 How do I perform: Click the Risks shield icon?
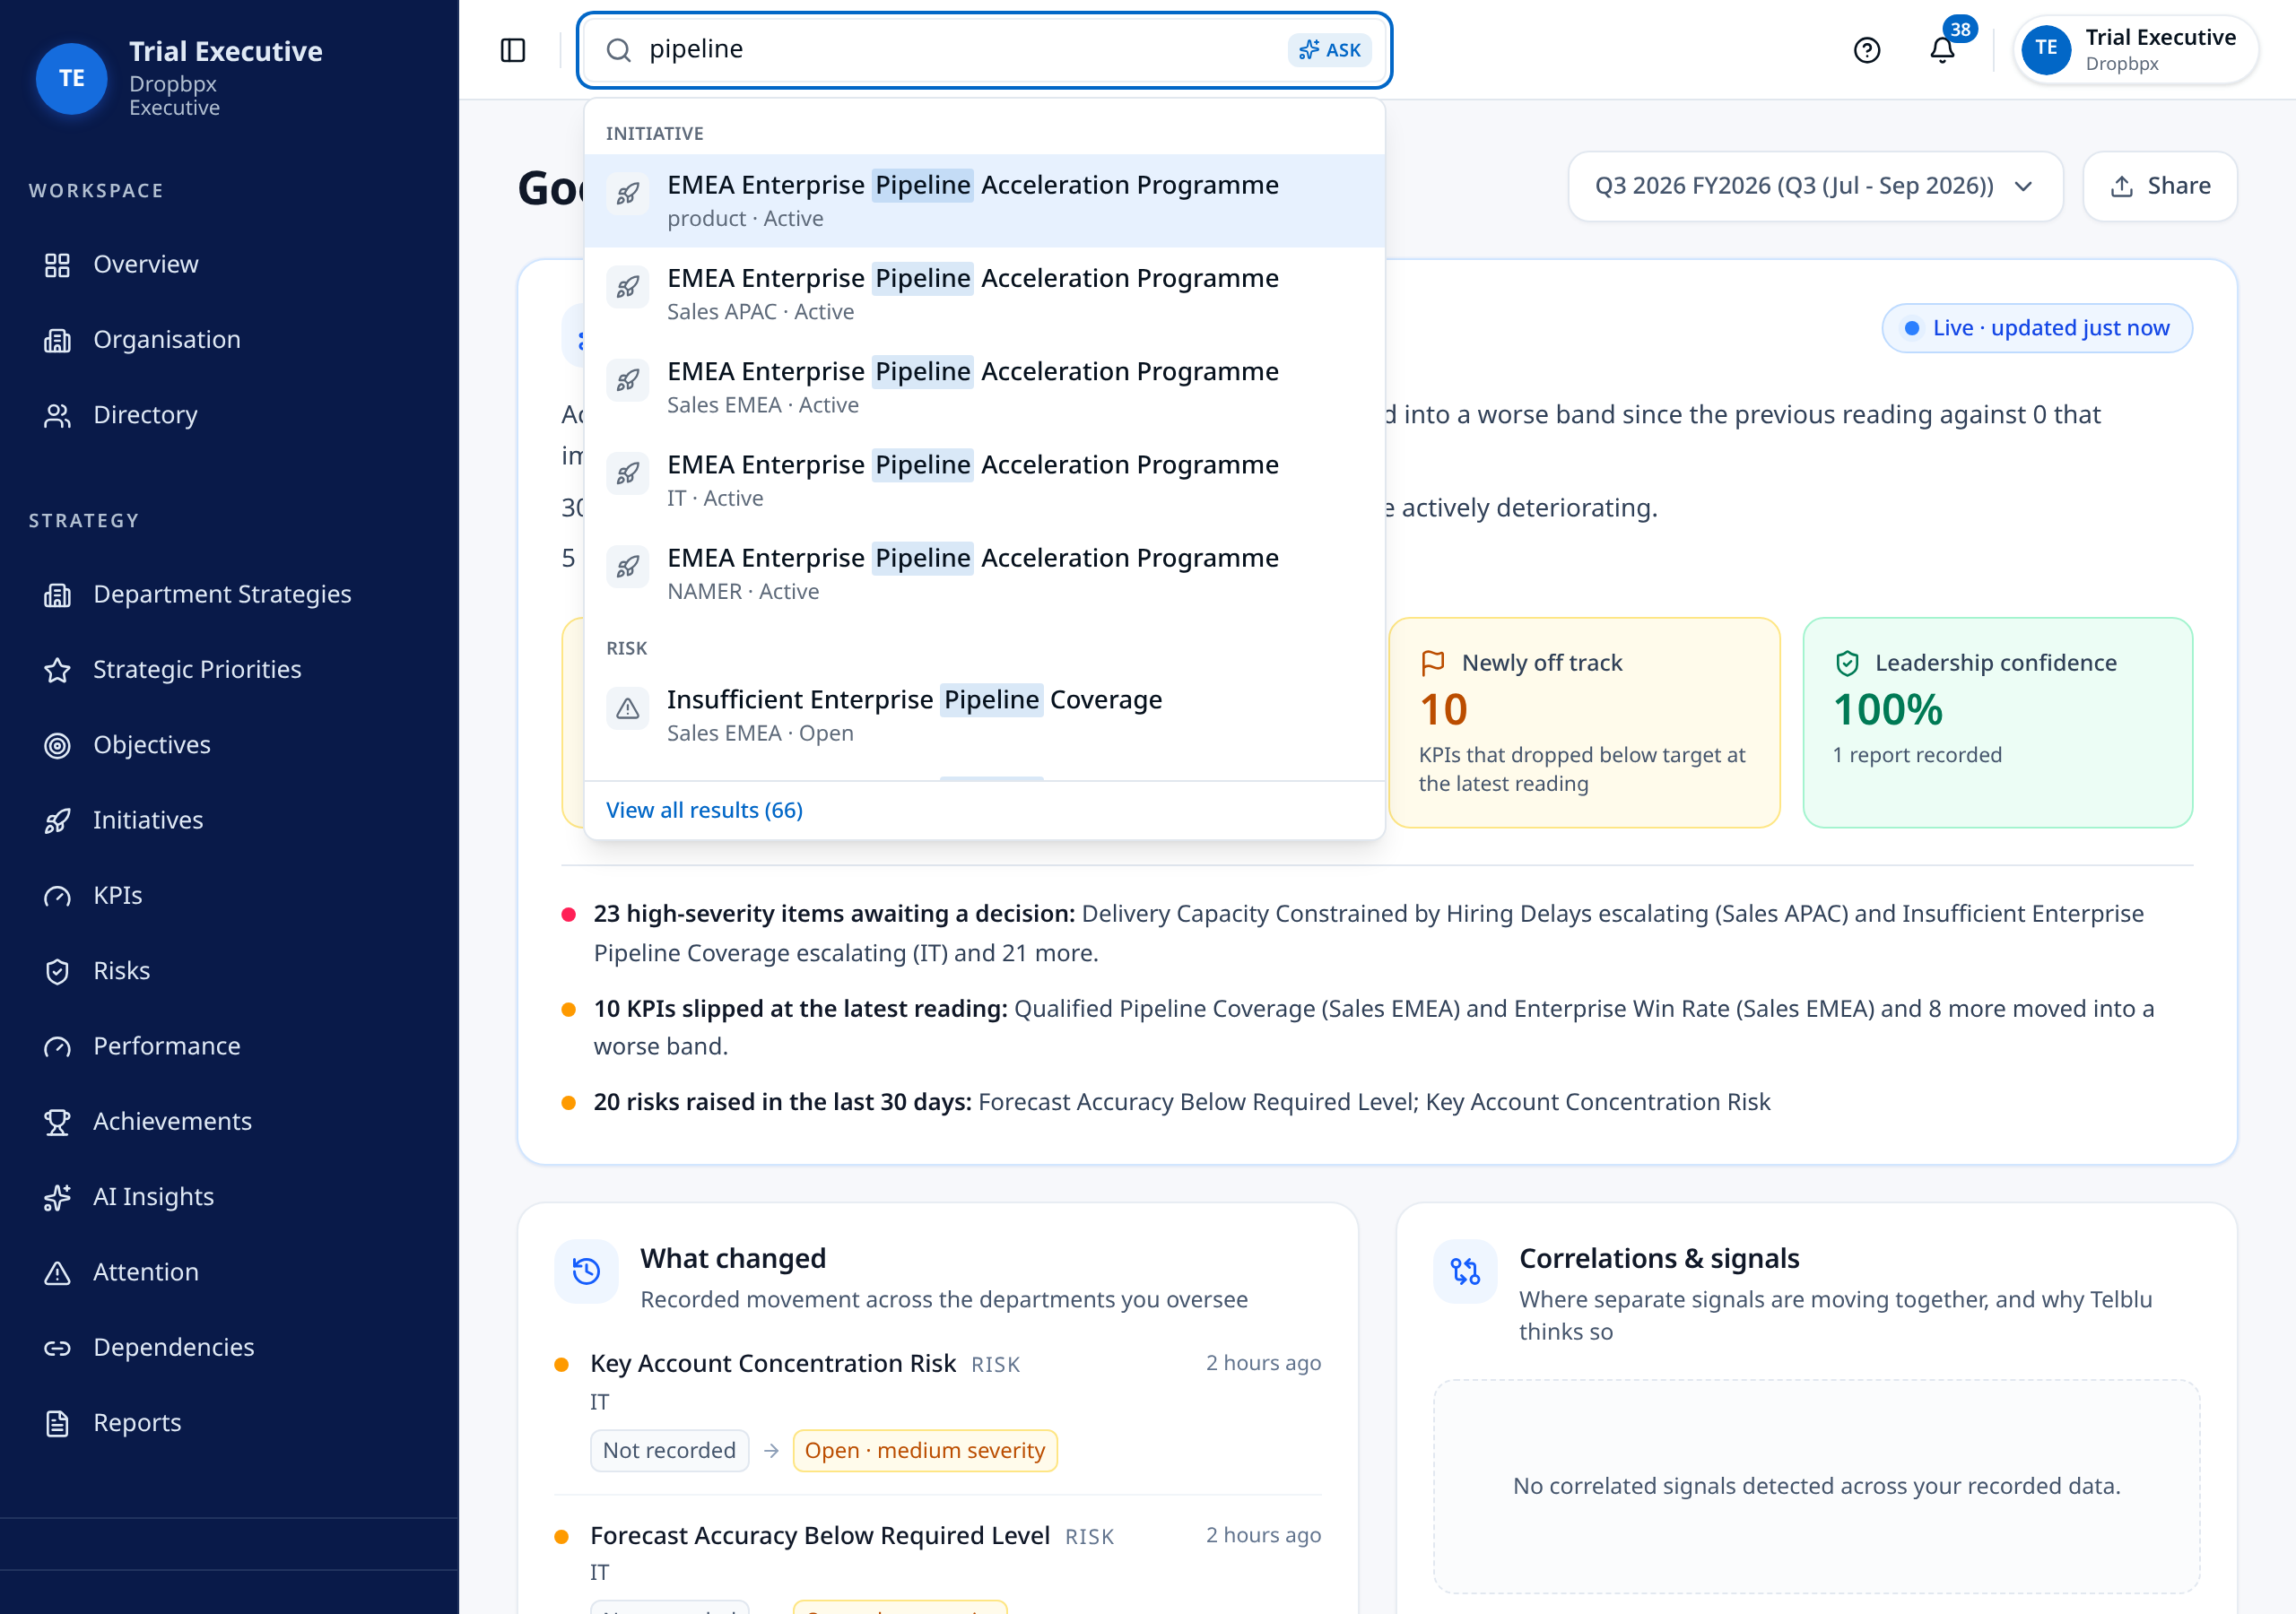[x=57, y=971]
